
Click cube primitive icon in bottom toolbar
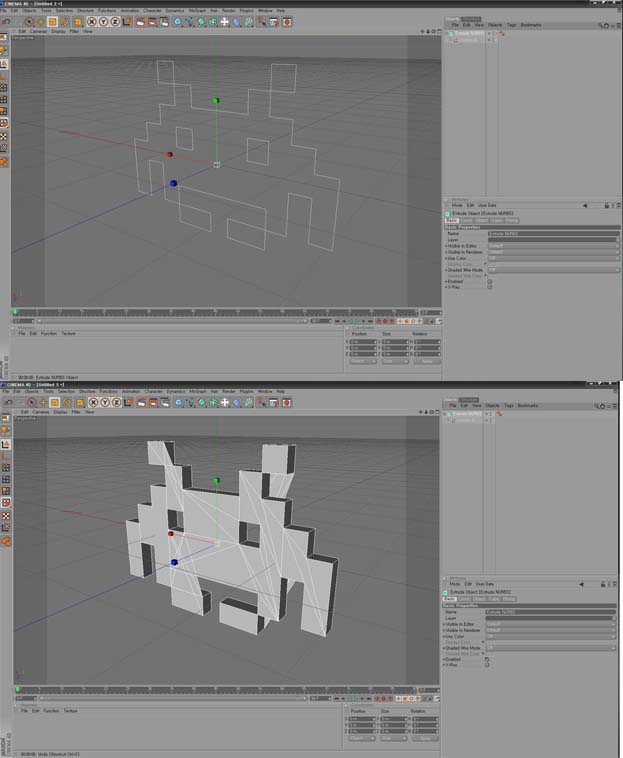coord(179,402)
